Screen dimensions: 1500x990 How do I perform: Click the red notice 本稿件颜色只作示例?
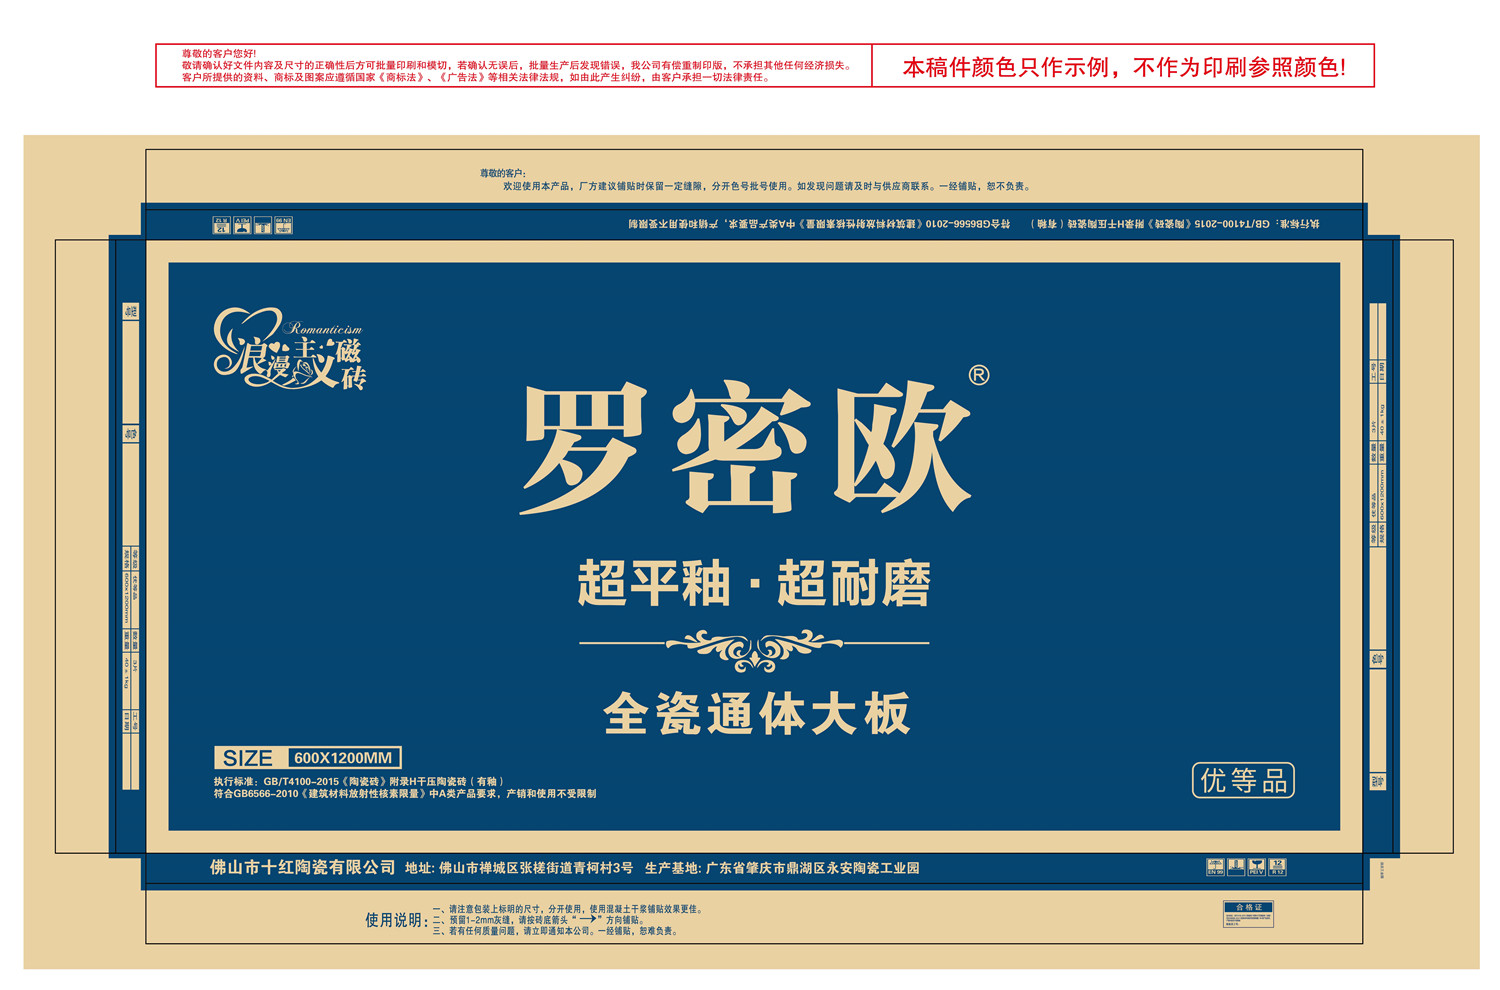[x=1124, y=67]
